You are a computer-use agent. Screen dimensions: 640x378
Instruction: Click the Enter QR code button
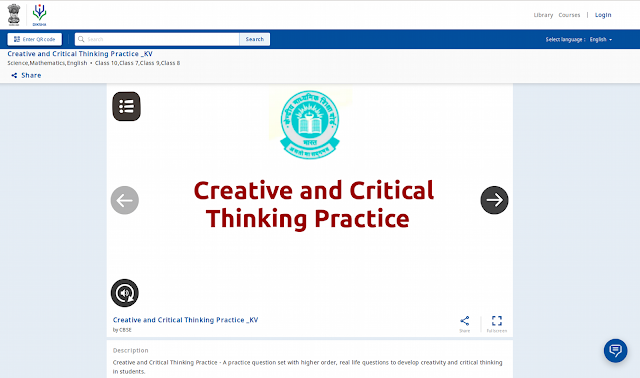35,39
